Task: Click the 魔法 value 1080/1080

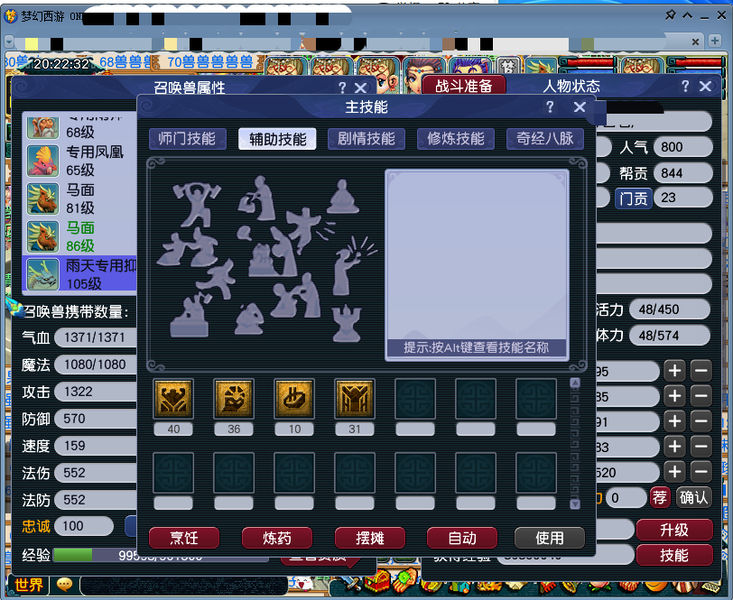Action: click(x=96, y=364)
